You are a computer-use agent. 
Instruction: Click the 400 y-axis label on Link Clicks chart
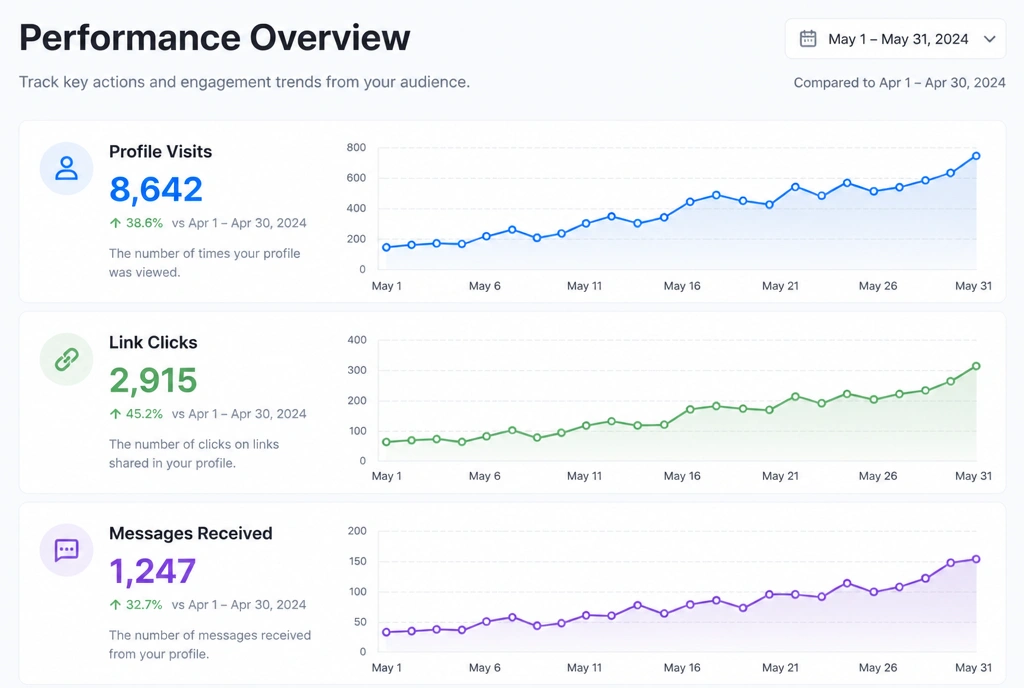coord(357,340)
